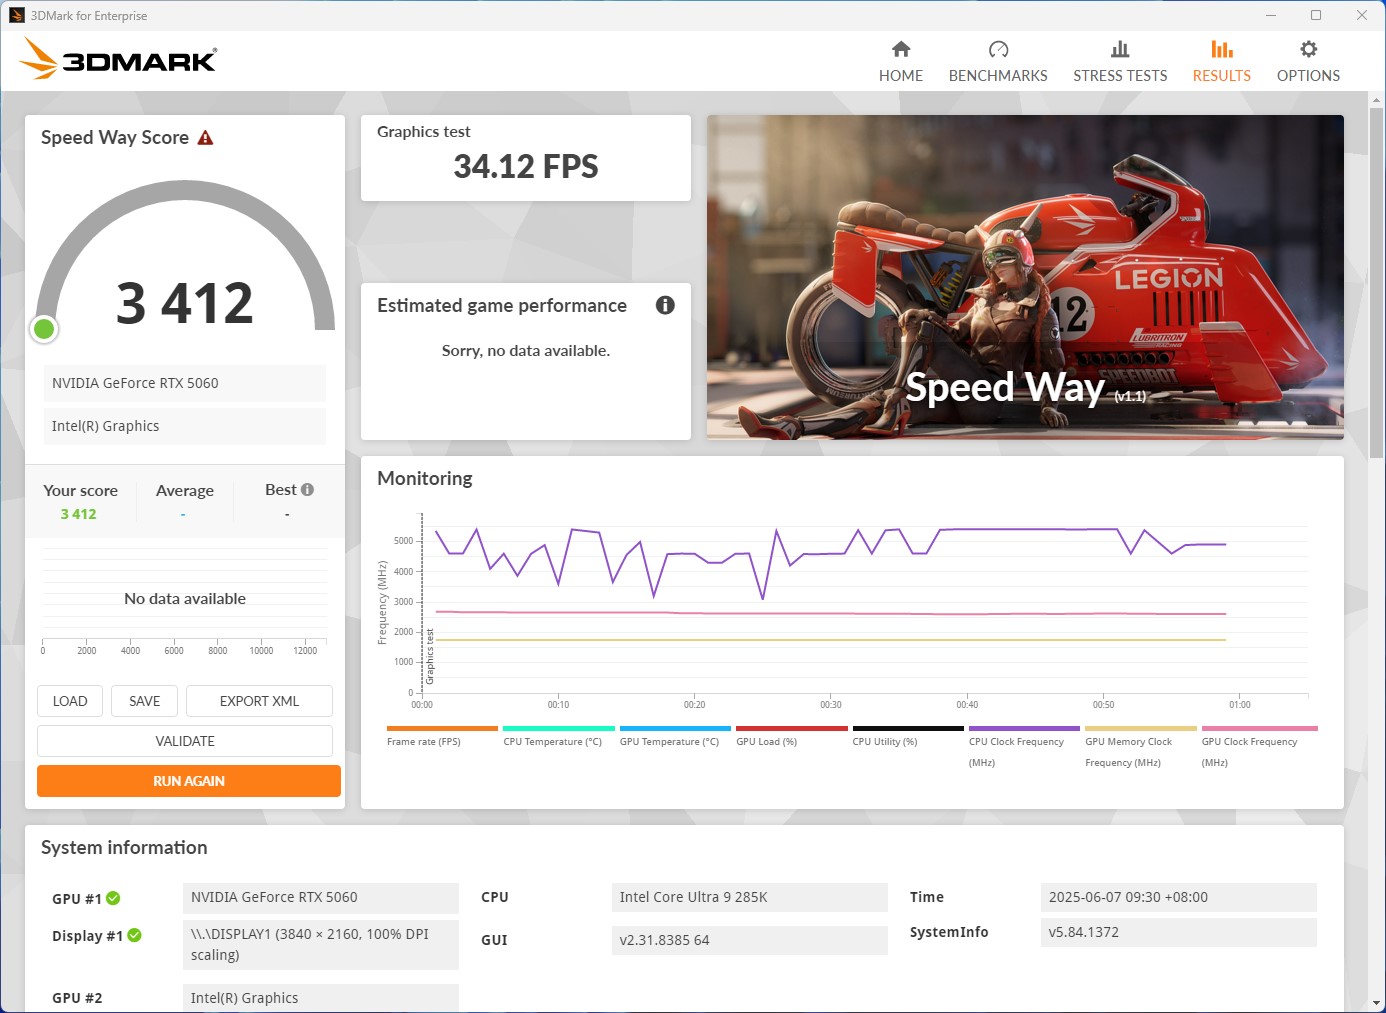Click the VALIDATE button

tap(185, 741)
